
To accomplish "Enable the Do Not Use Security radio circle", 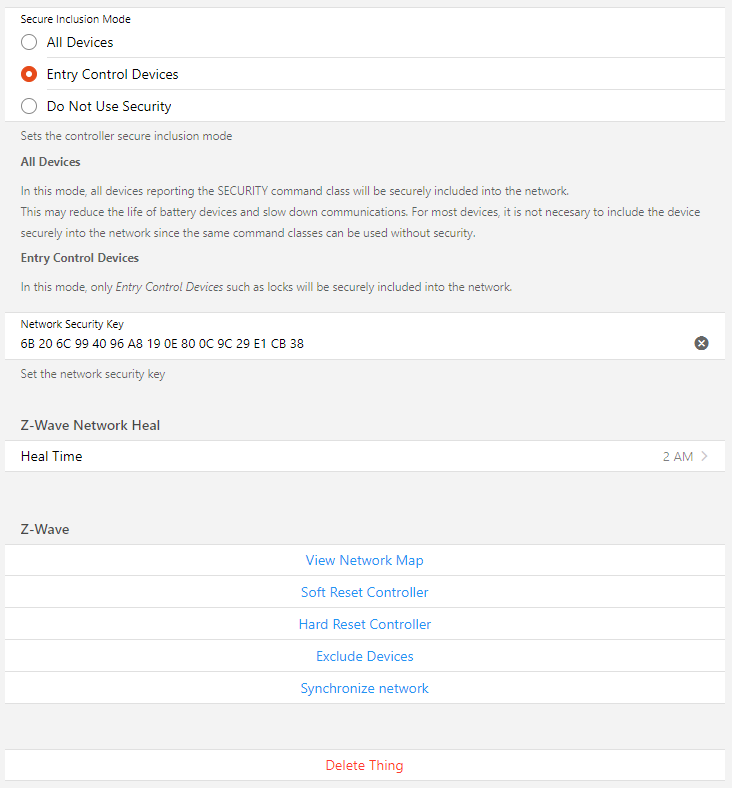I will pyautogui.click(x=29, y=106).
